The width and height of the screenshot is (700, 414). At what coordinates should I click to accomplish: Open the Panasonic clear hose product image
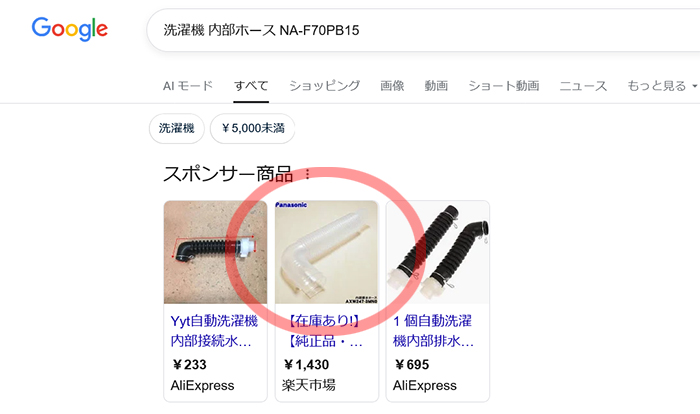click(327, 252)
